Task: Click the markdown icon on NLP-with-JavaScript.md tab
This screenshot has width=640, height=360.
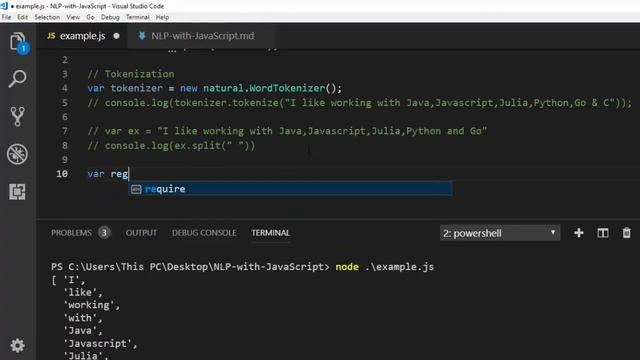Action: tap(142, 36)
